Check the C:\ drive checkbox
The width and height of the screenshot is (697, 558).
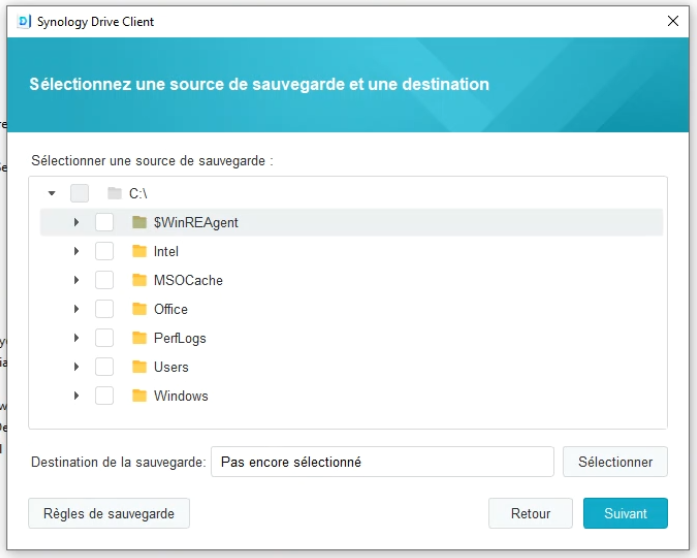(80, 193)
